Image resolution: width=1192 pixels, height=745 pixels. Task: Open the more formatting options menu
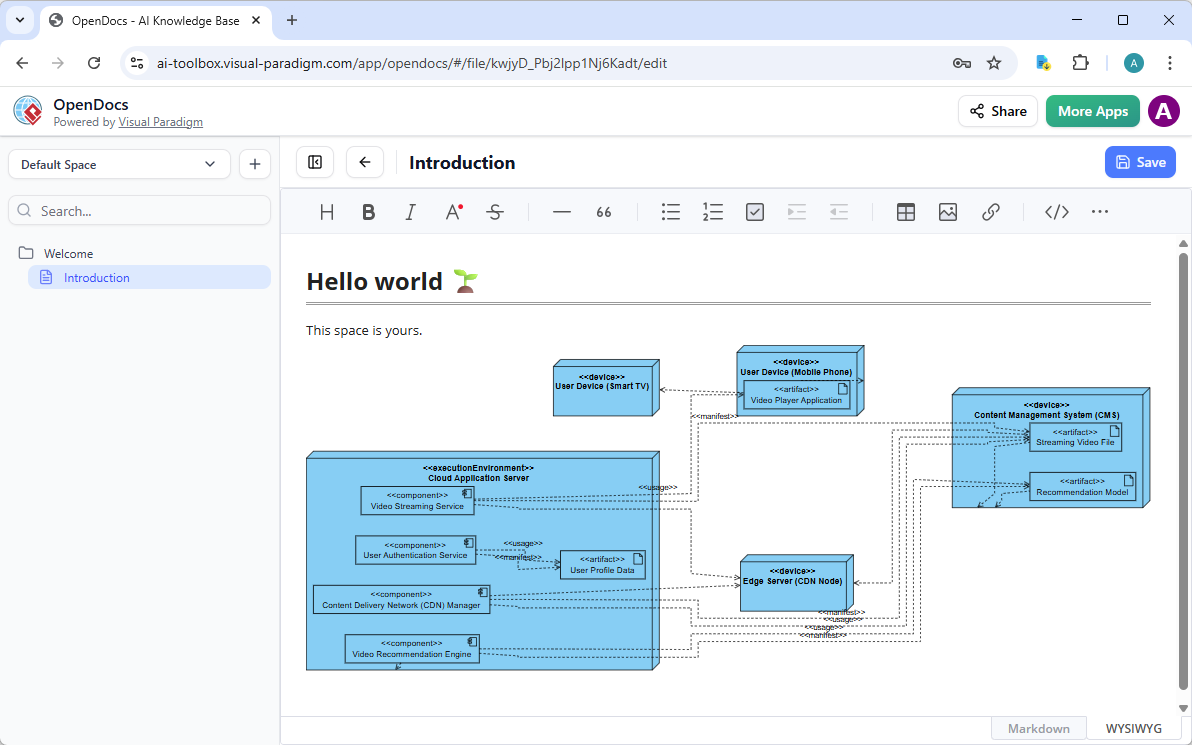click(1100, 211)
